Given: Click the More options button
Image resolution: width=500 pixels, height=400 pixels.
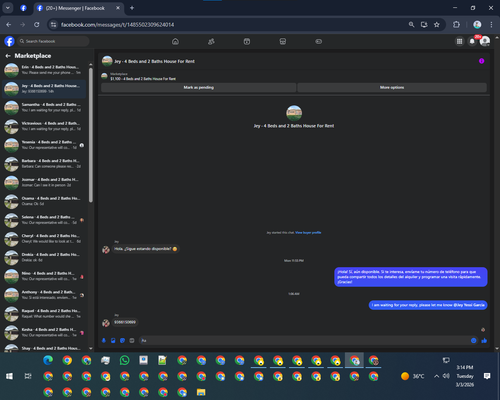Looking at the screenshot, I should pos(392,87).
